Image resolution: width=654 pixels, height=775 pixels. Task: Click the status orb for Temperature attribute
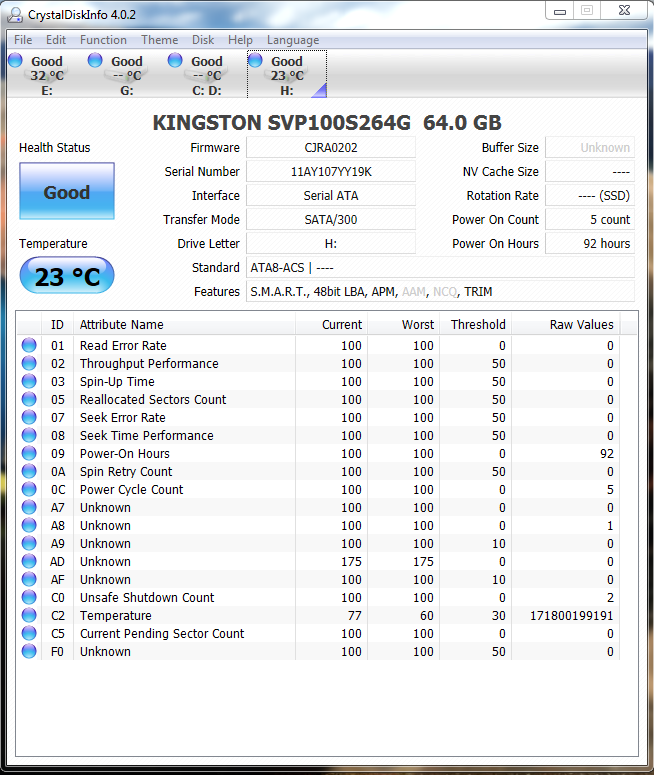(29, 615)
